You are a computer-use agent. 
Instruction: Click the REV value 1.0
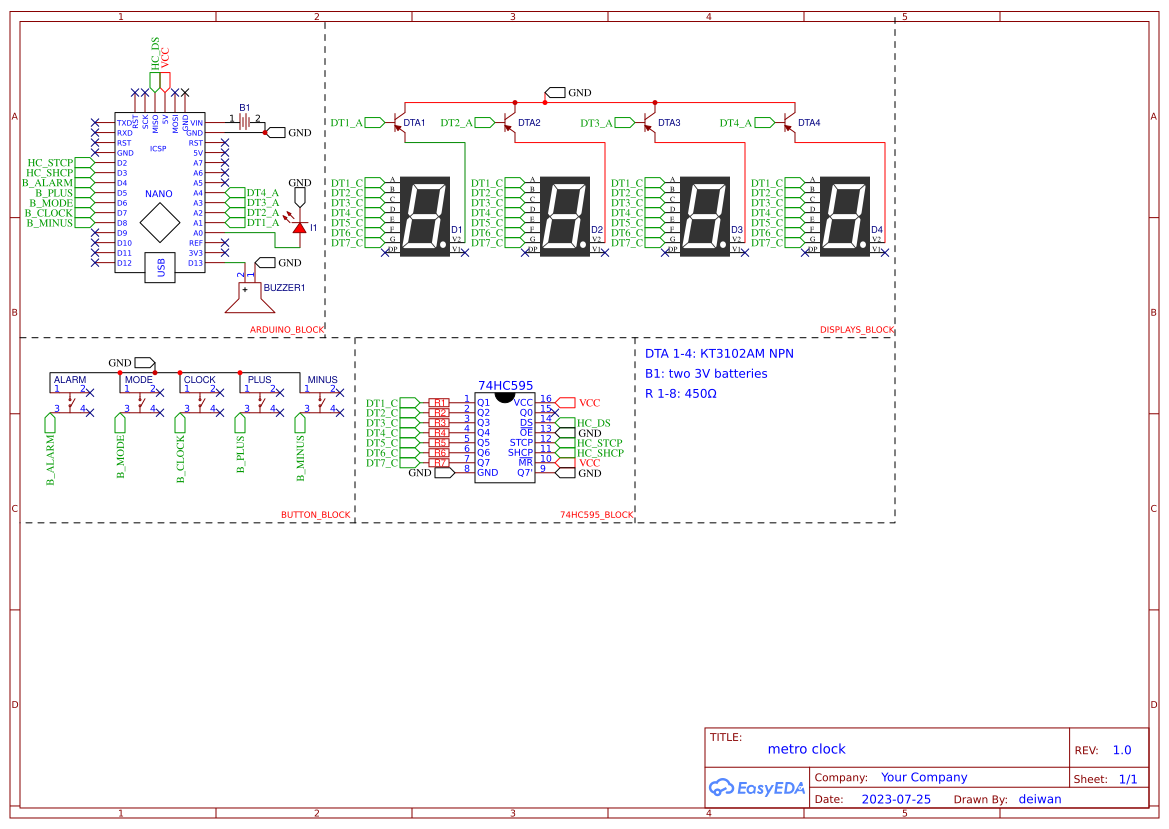(x=1122, y=750)
